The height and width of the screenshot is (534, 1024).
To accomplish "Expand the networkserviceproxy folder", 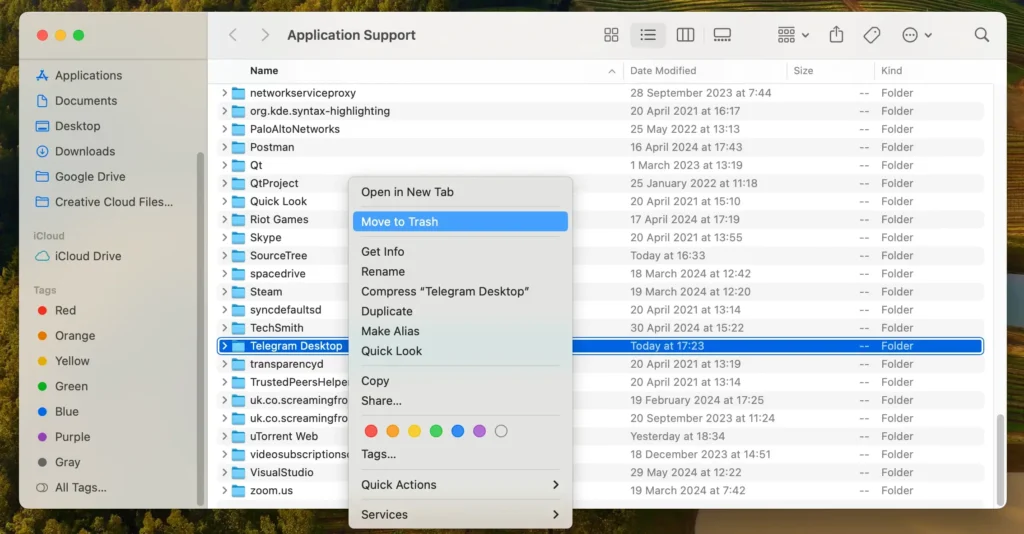I will click(224, 93).
